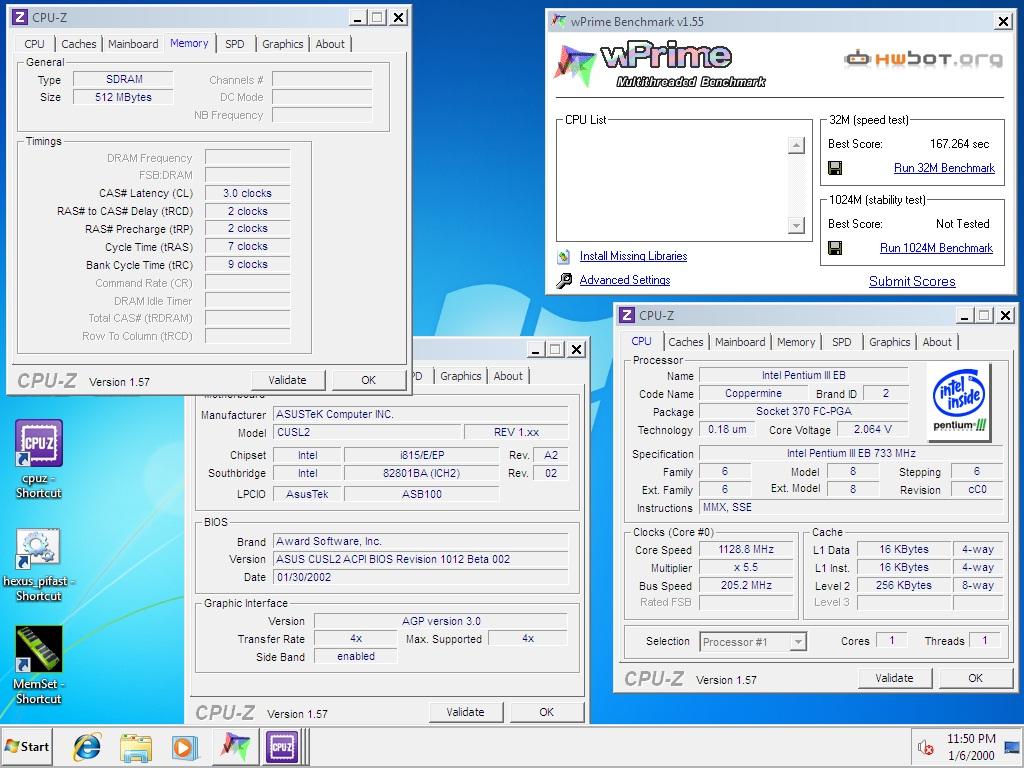Click the memory Size 512 MBytes field

tap(123, 97)
